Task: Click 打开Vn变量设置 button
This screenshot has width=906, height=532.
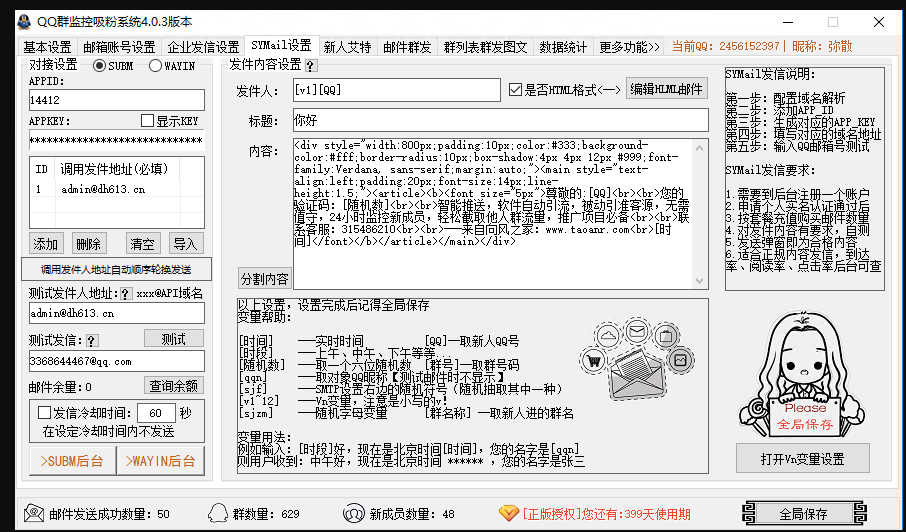Action: [803, 459]
